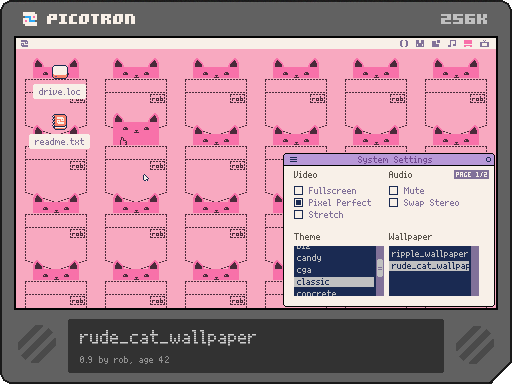The width and height of the screenshot is (512, 384).
Task: Pick ripple_wallpaper from the Wallpaper list
Action: 430,254
